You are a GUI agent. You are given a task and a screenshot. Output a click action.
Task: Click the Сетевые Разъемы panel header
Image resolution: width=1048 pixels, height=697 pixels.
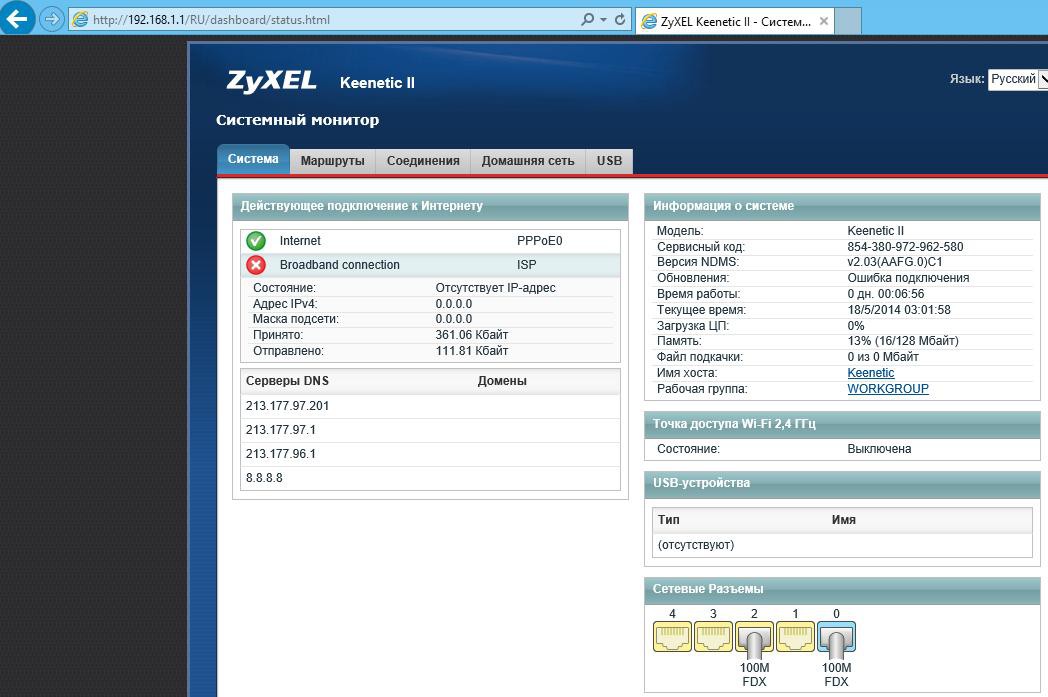tap(842, 589)
